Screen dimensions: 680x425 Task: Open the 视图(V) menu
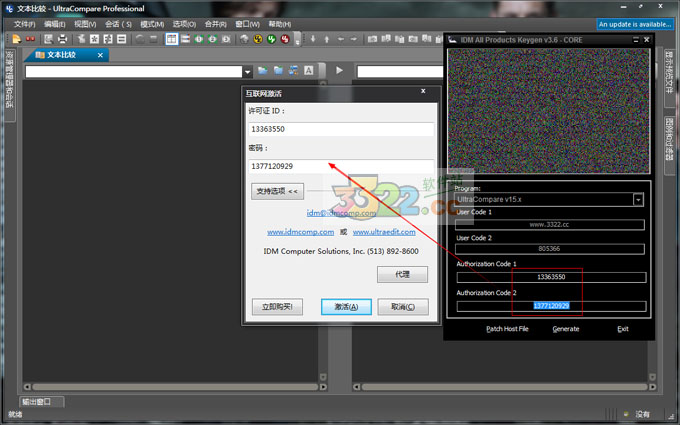click(85, 24)
